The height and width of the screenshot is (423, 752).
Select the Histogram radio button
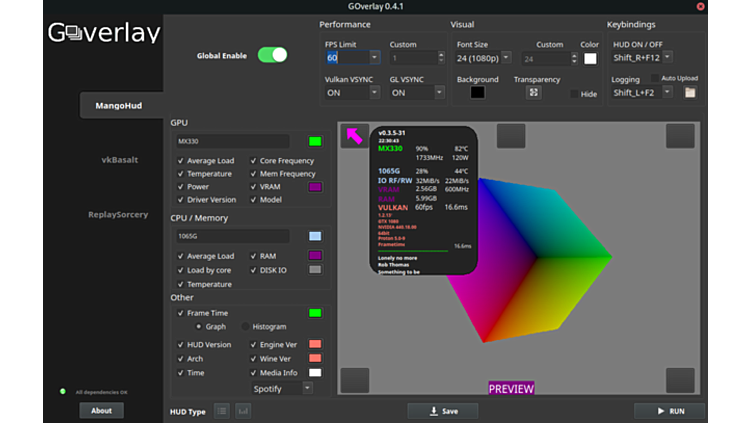coord(246,327)
